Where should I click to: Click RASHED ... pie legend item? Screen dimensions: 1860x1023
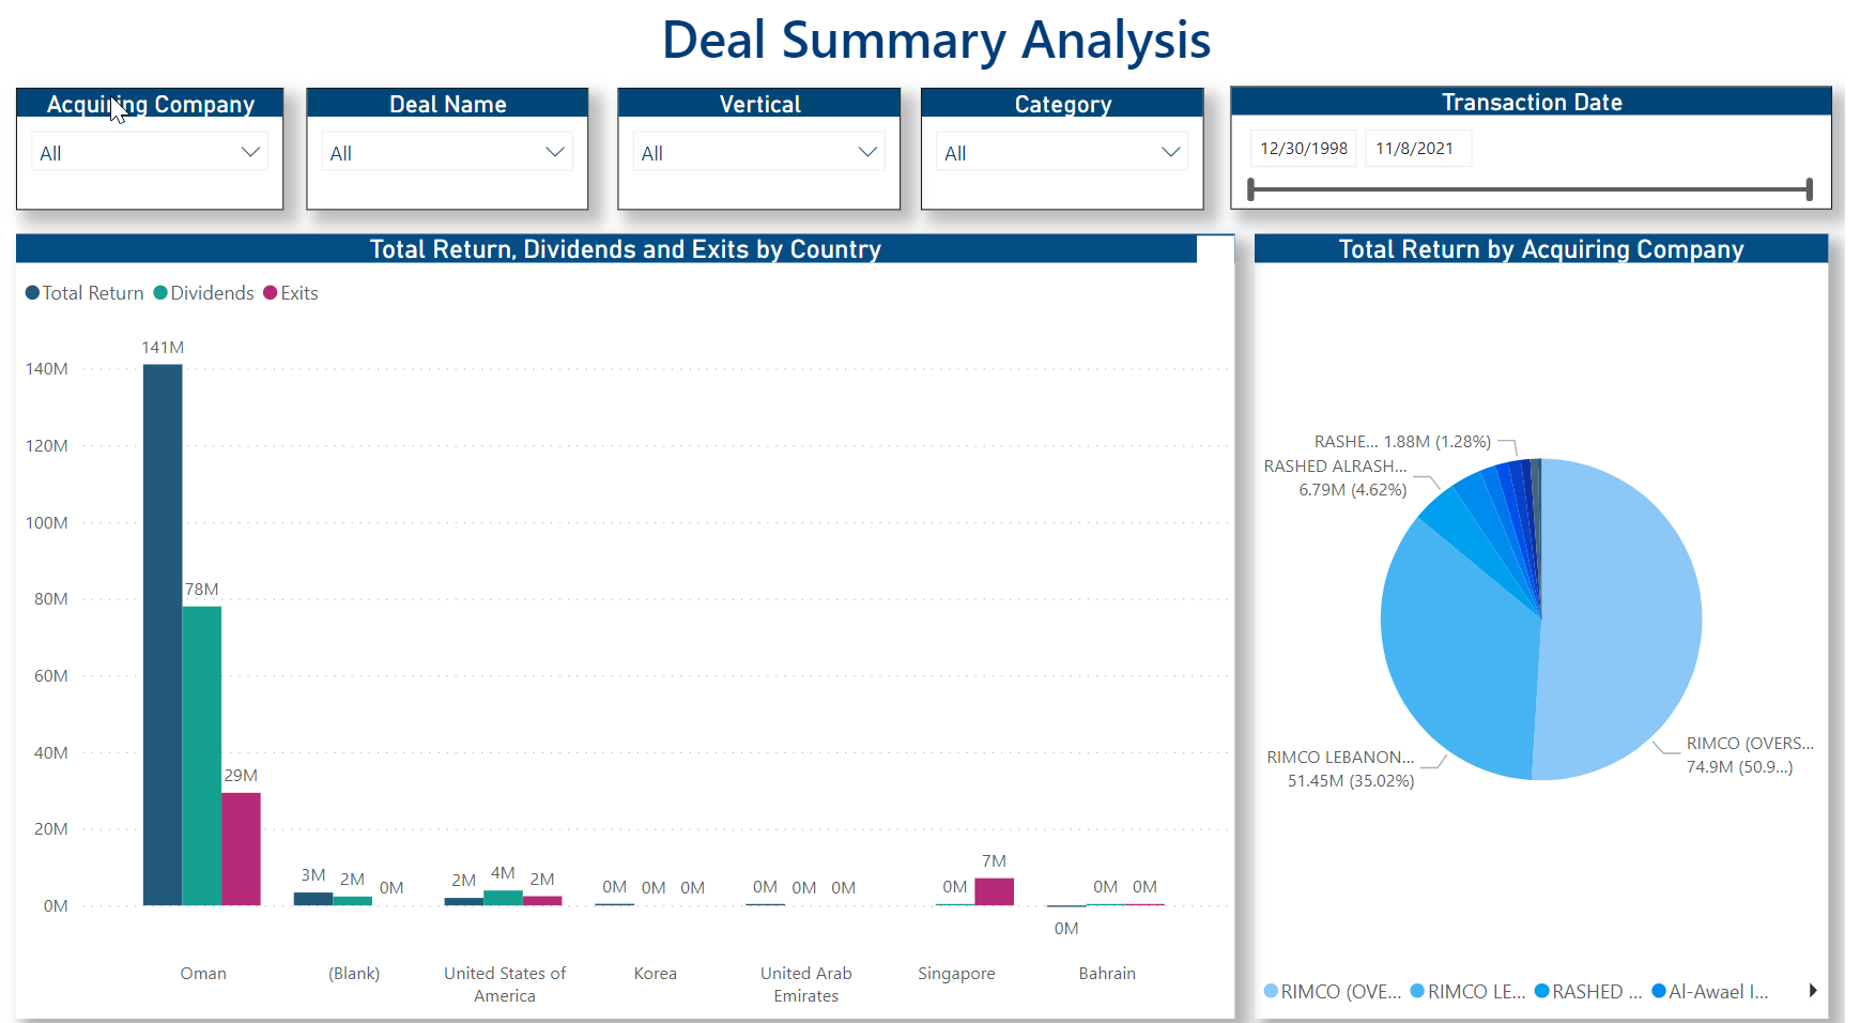1588,992
